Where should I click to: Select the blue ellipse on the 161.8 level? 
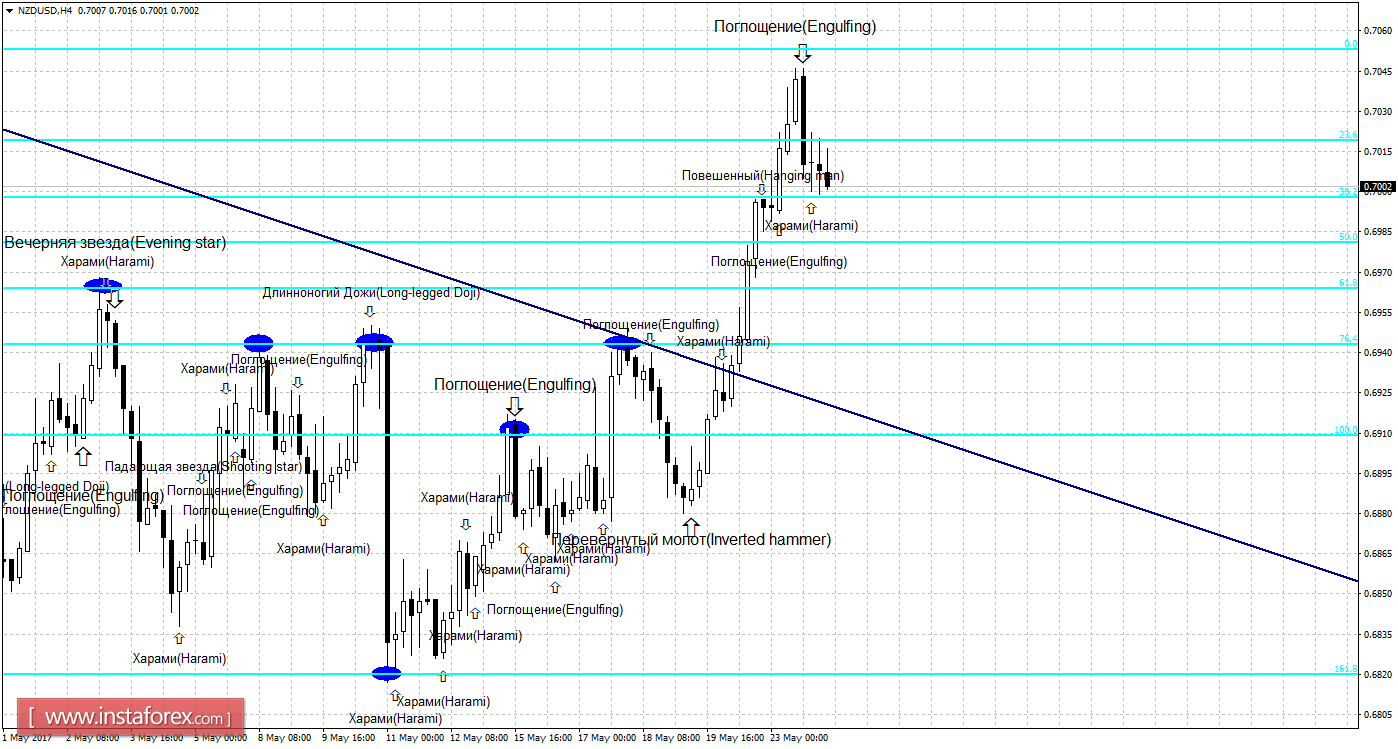386,673
